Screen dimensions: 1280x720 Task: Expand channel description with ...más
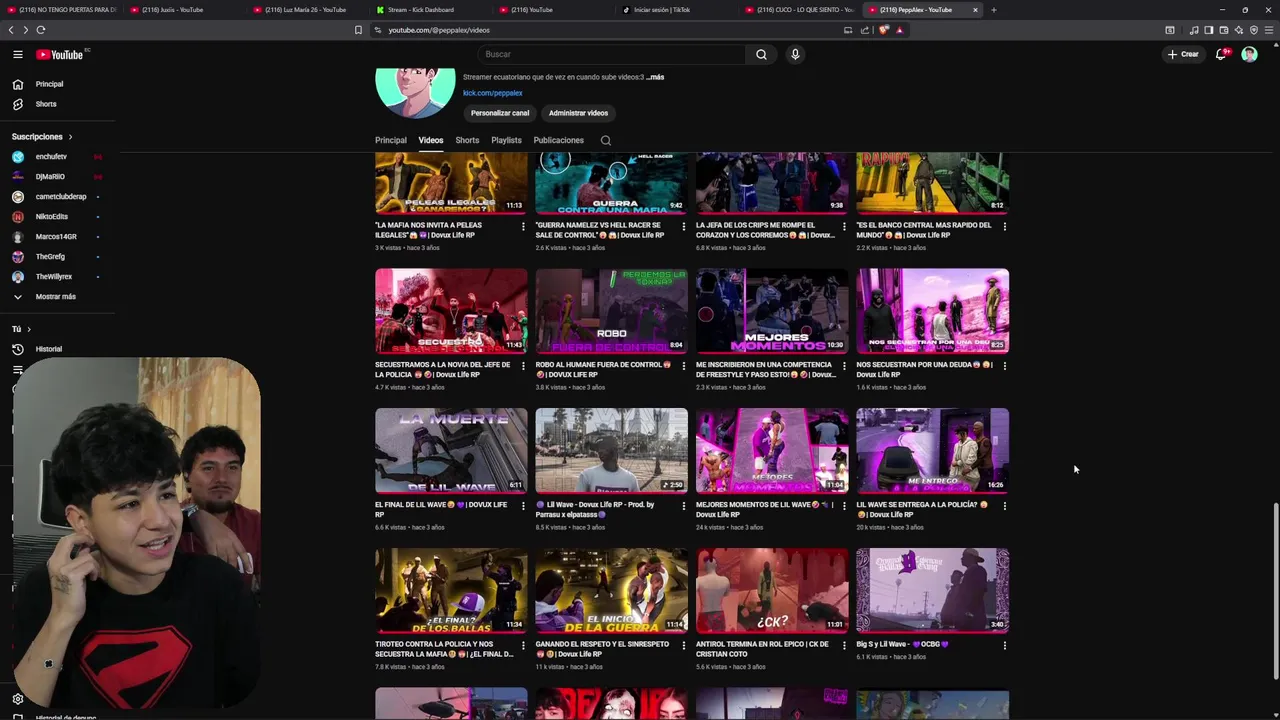pyautogui.click(x=655, y=77)
